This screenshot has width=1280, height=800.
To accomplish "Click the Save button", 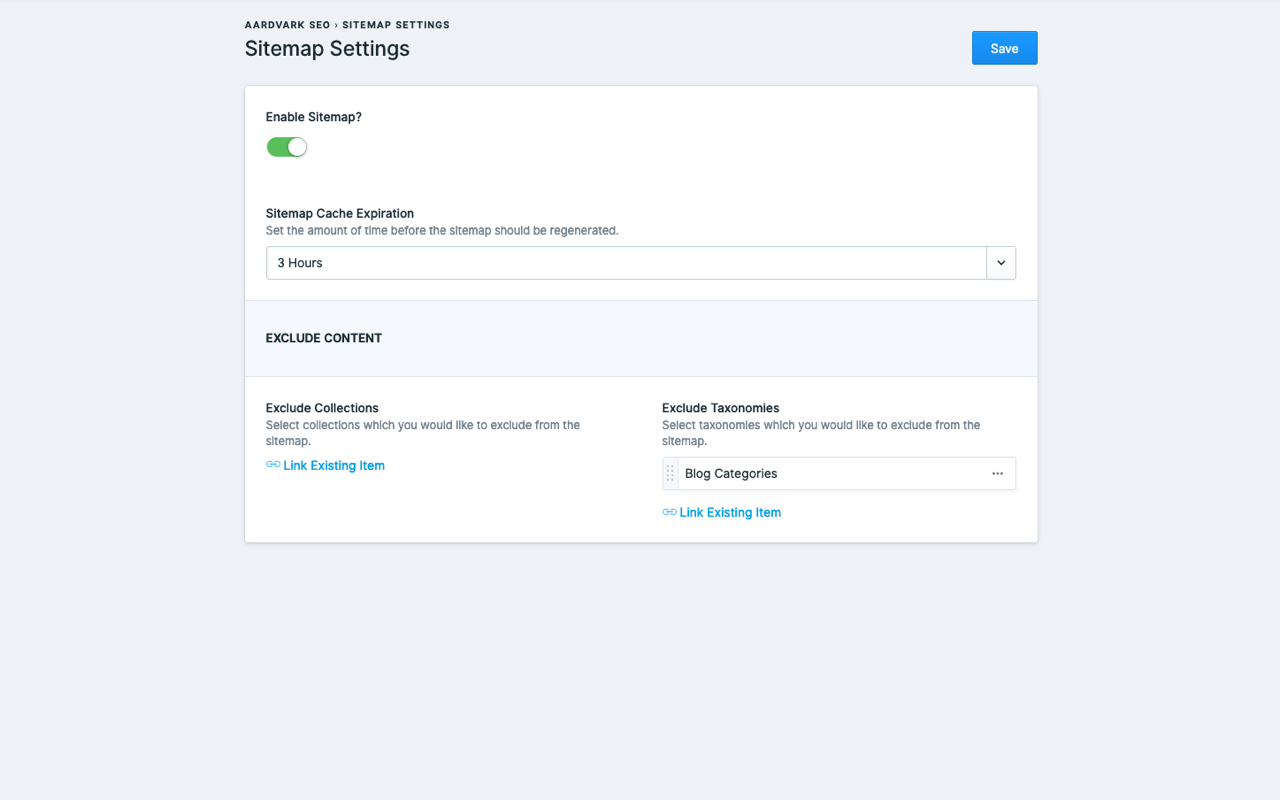I will click(1004, 48).
